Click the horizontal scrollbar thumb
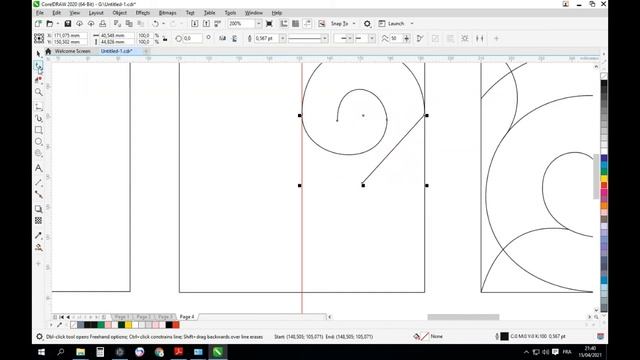The width and height of the screenshot is (640, 360). (x=463, y=317)
